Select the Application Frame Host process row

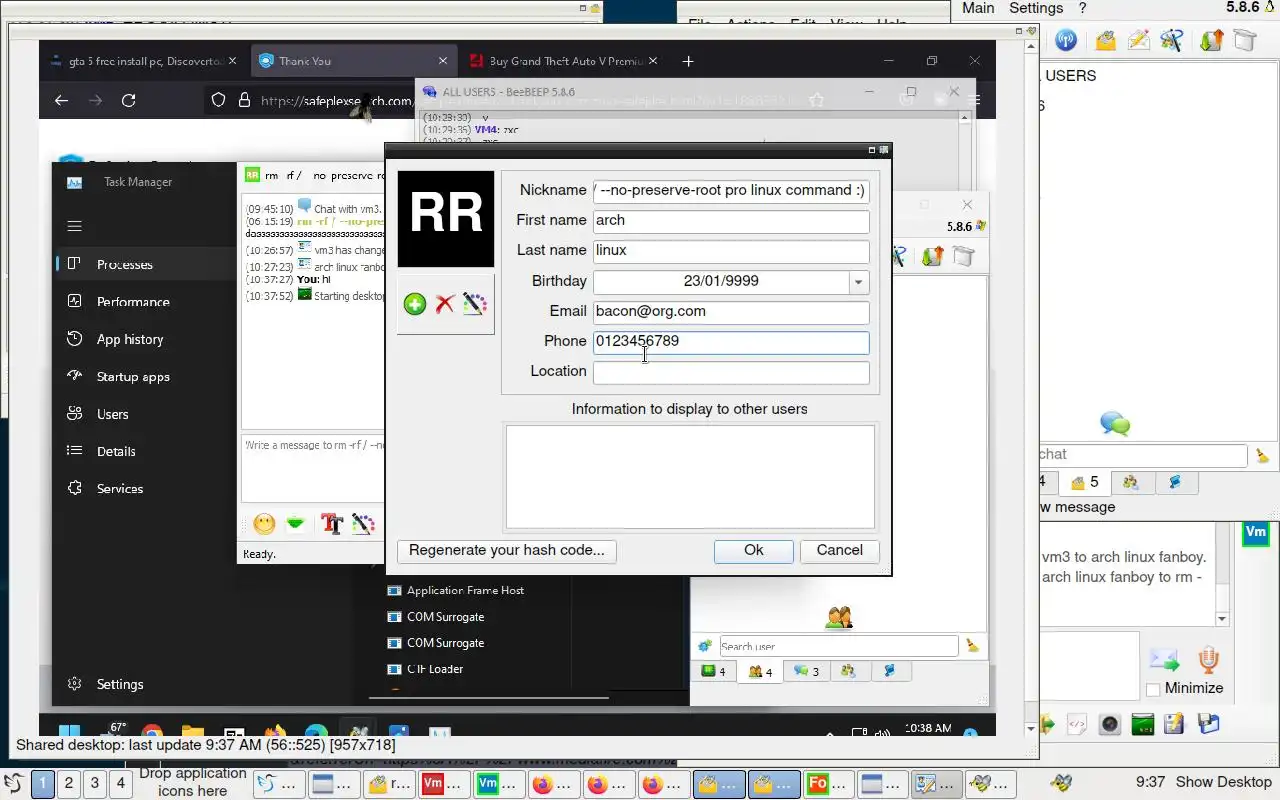[x=456, y=591]
